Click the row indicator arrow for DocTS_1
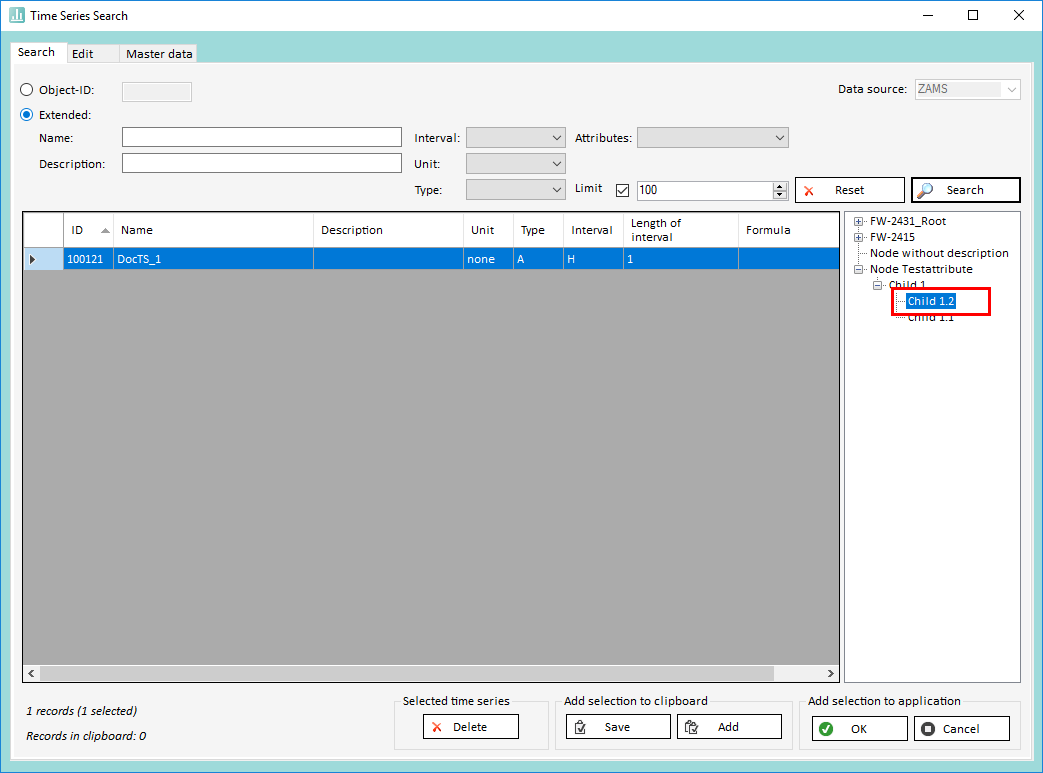1043x773 pixels. tap(33, 259)
